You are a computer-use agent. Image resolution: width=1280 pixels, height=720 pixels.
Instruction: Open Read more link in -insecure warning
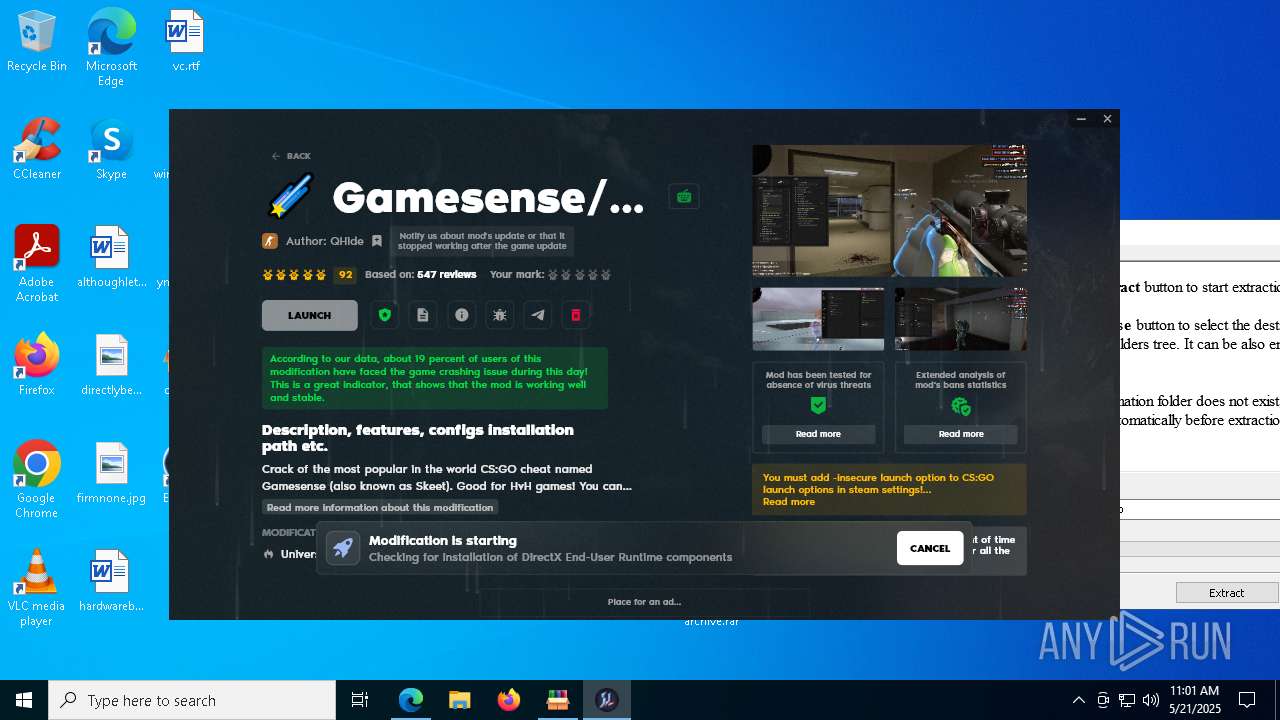(x=789, y=502)
